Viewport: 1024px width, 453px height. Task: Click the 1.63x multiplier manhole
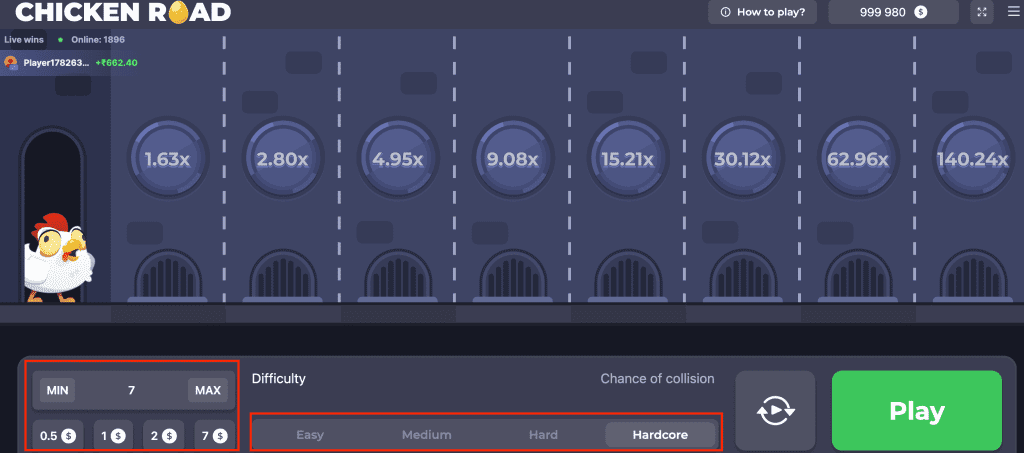tap(168, 159)
